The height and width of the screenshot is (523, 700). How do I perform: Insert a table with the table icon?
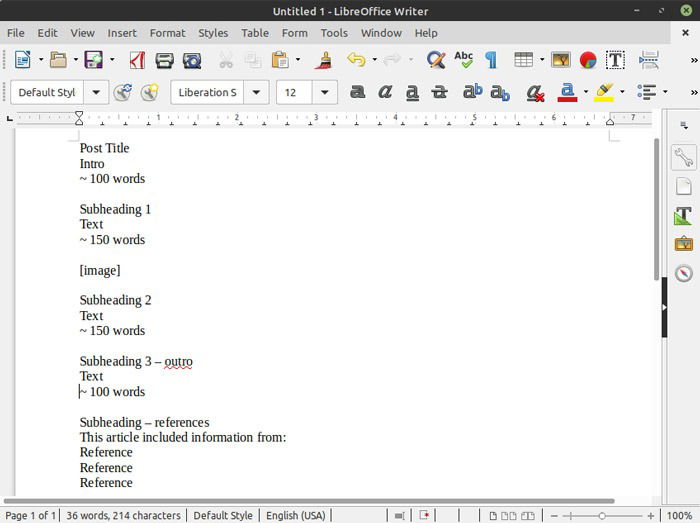[x=523, y=60]
